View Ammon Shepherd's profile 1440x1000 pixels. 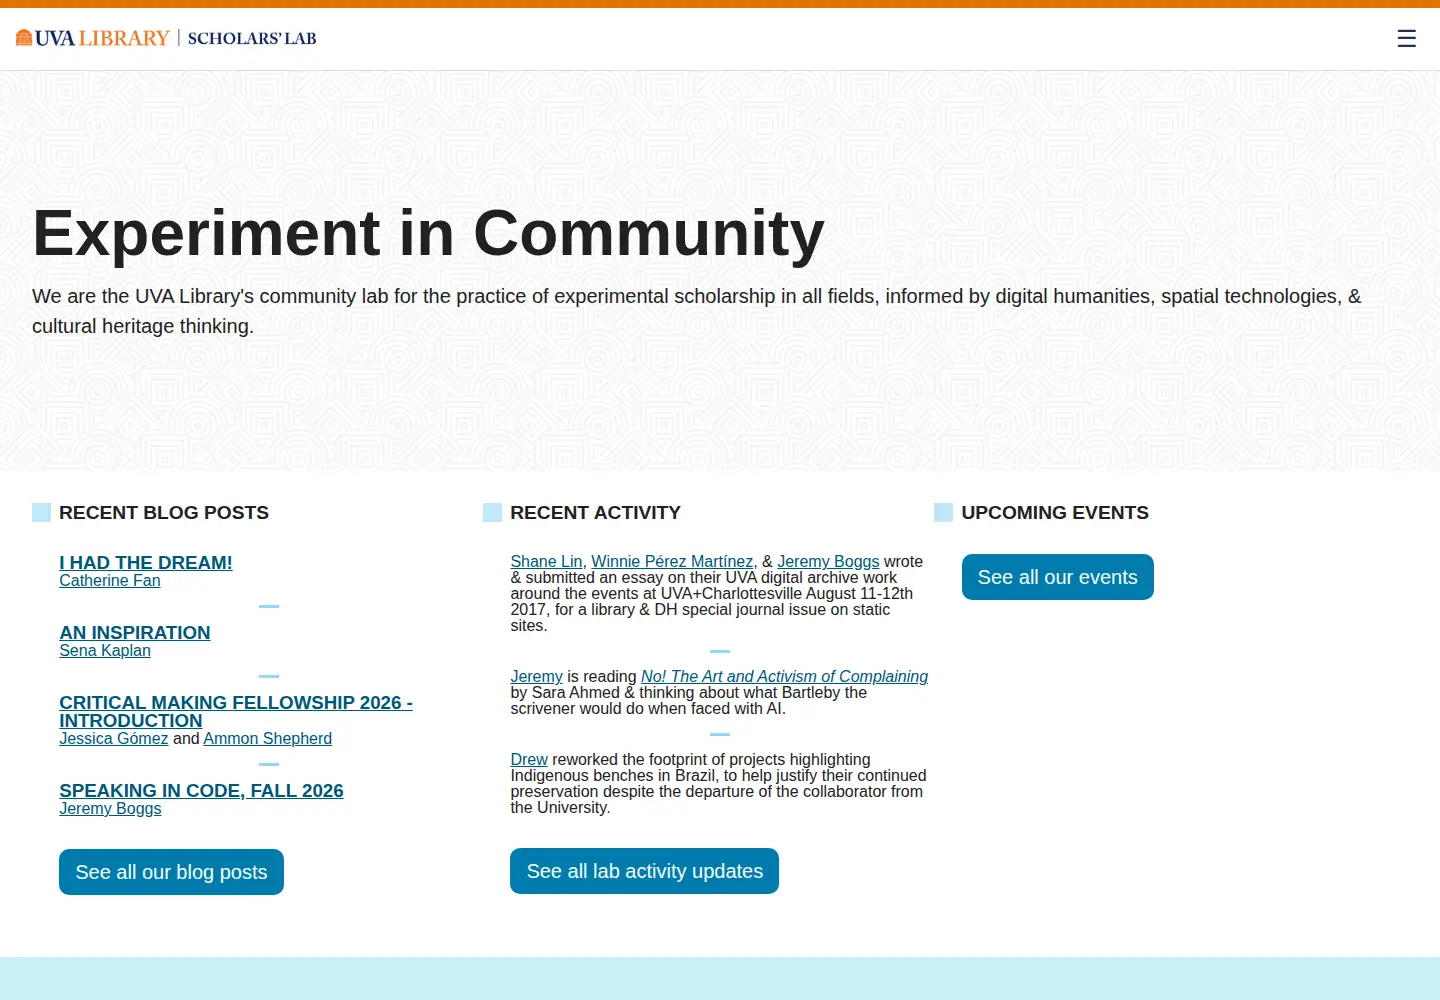click(x=268, y=739)
